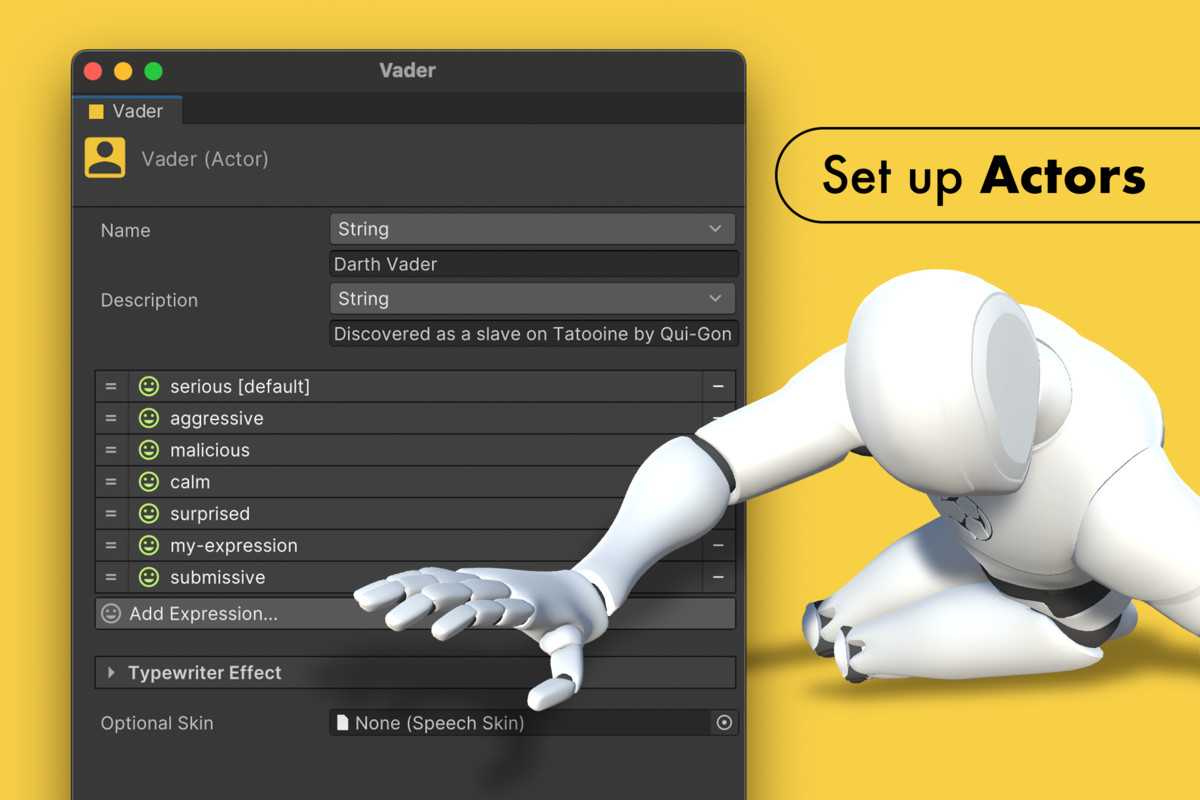This screenshot has height=800, width=1200.
Task: Pick the reorder handle of the surprised row
Action: tap(111, 514)
